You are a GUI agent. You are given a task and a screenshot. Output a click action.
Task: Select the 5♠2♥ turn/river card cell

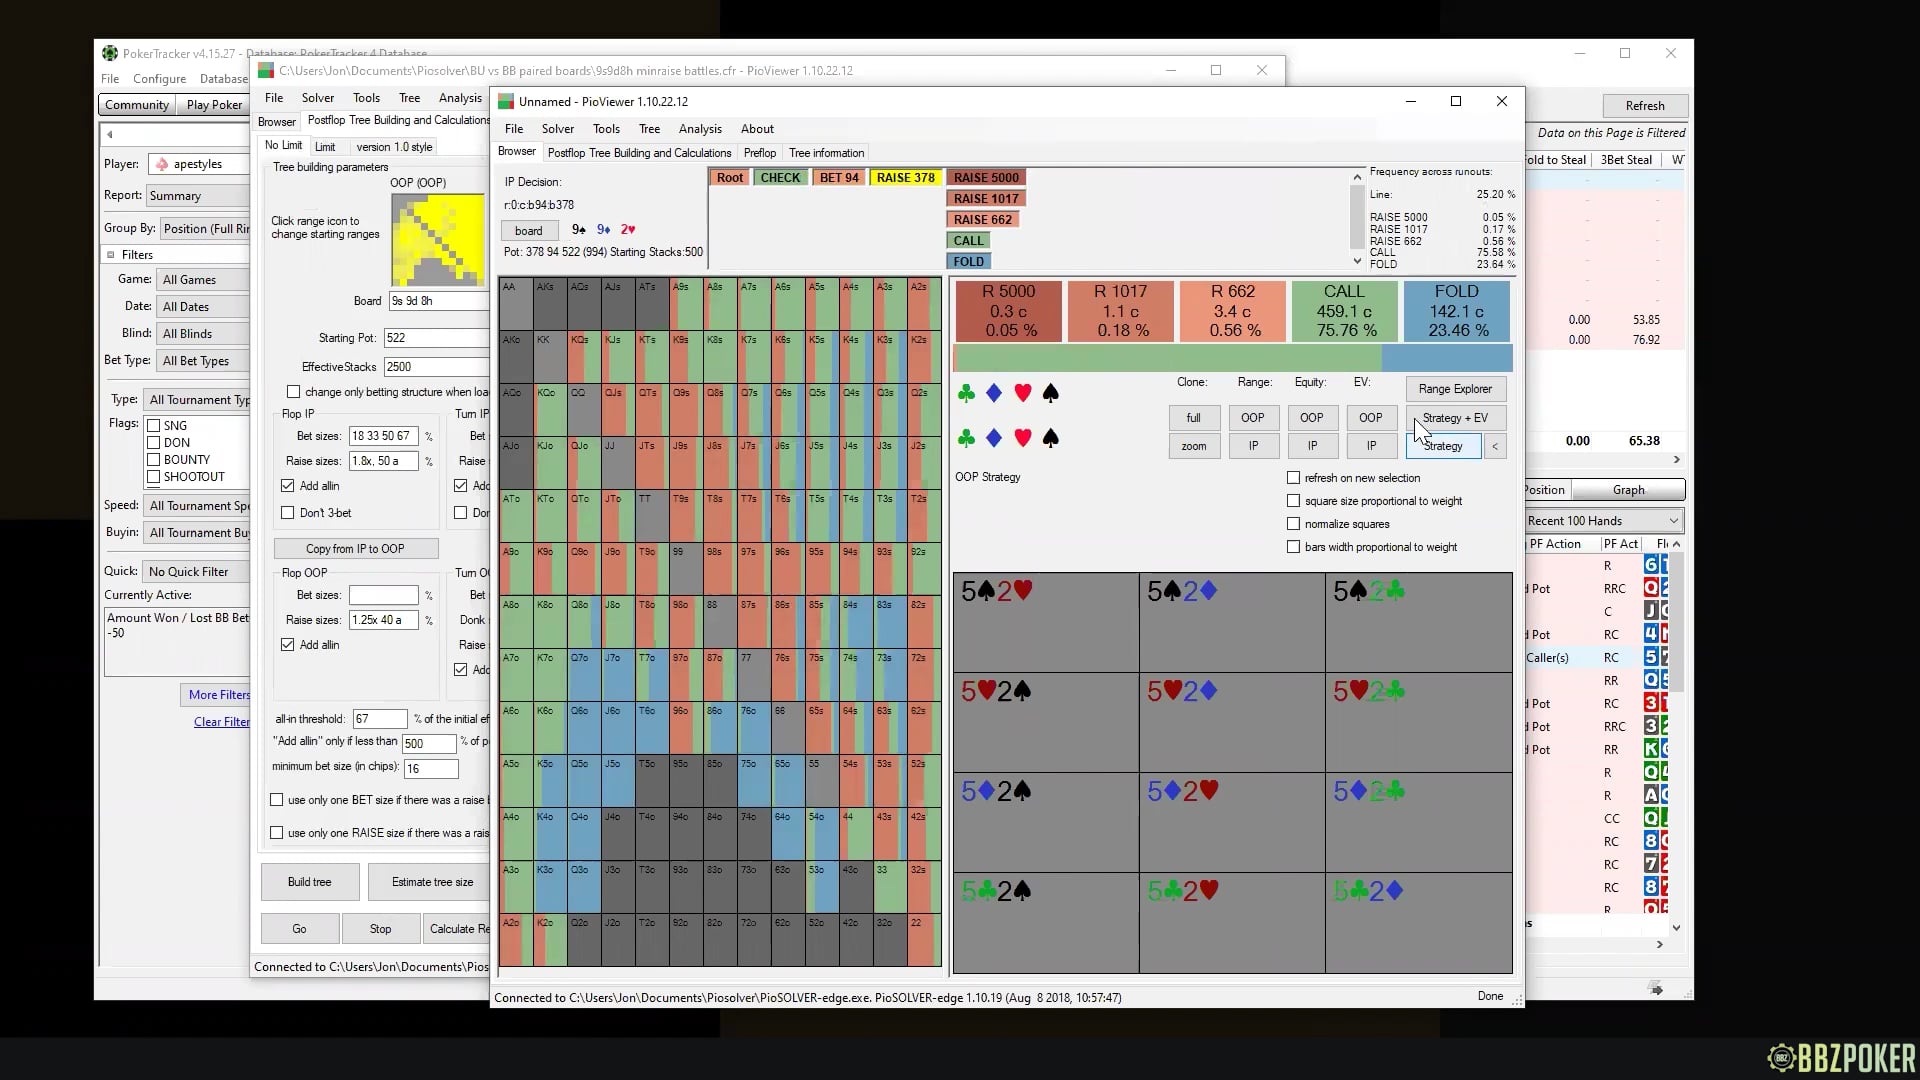click(x=1045, y=622)
